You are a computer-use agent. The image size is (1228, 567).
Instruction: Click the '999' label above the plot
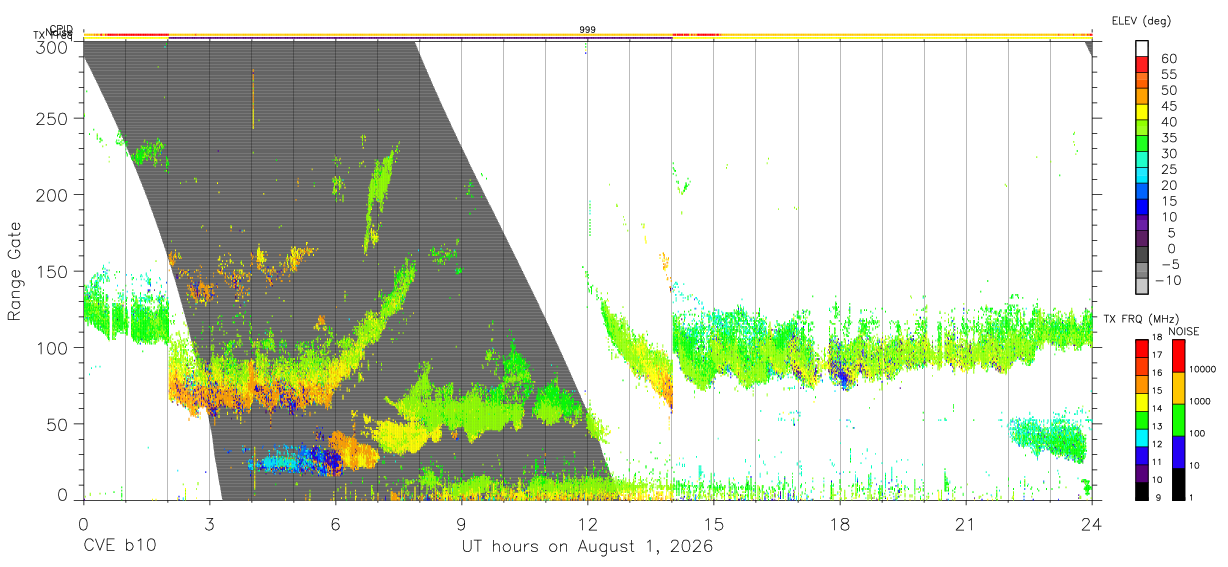pyautogui.click(x=587, y=31)
